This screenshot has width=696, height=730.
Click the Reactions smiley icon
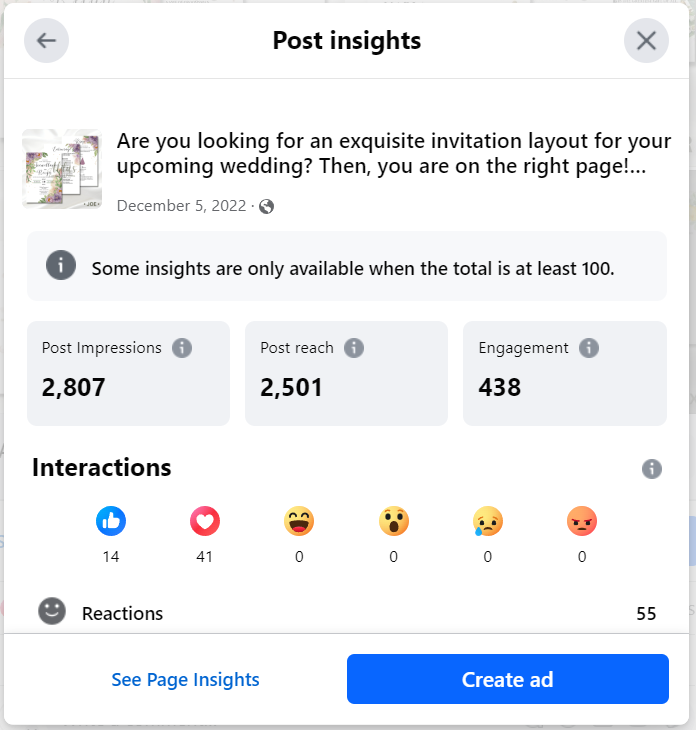pos(52,611)
